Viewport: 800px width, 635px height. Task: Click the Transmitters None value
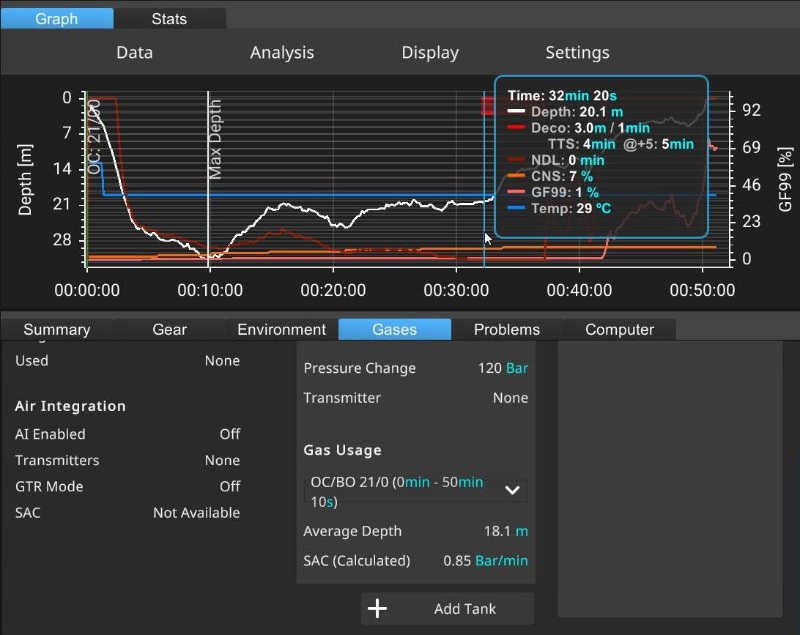(222, 461)
